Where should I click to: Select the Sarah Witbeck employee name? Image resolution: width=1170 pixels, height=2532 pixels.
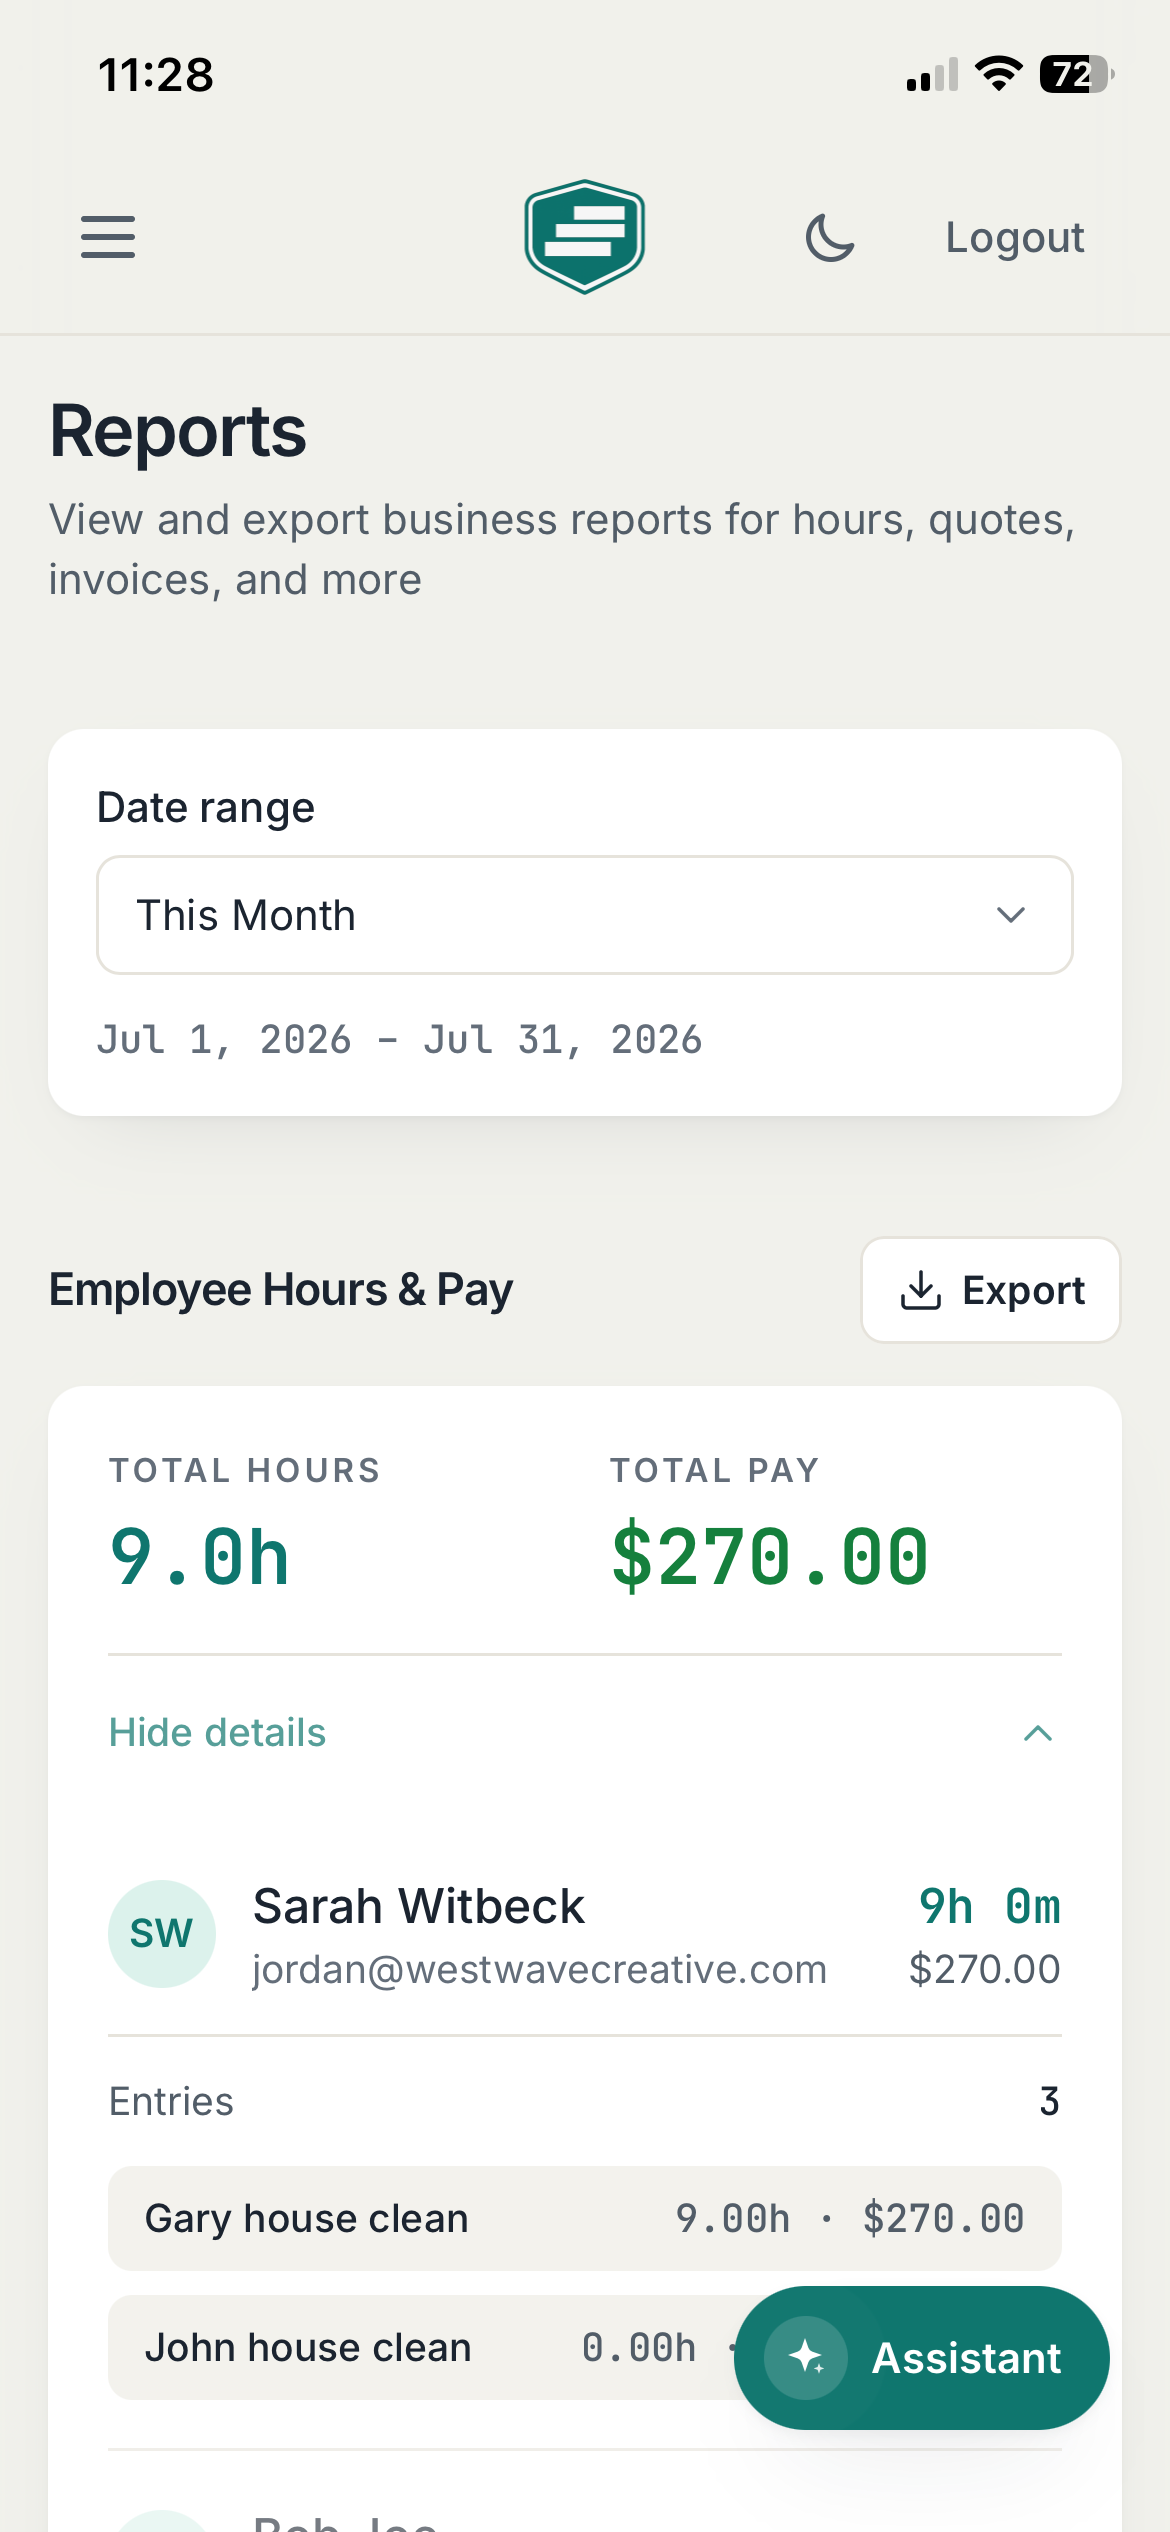point(418,1906)
